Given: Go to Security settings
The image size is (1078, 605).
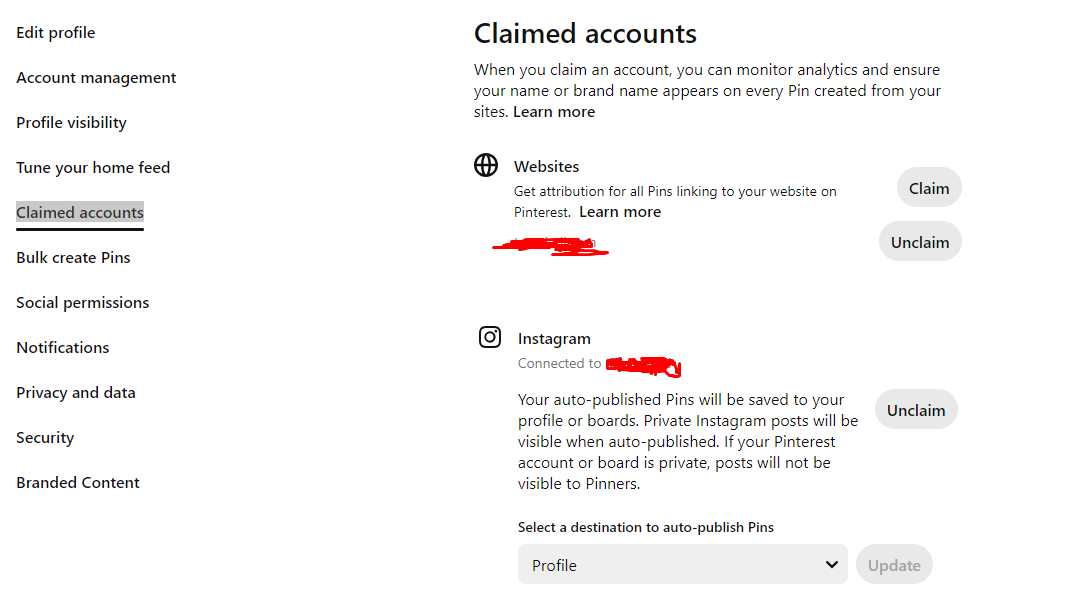Looking at the screenshot, I should click(x=45, y=438).
